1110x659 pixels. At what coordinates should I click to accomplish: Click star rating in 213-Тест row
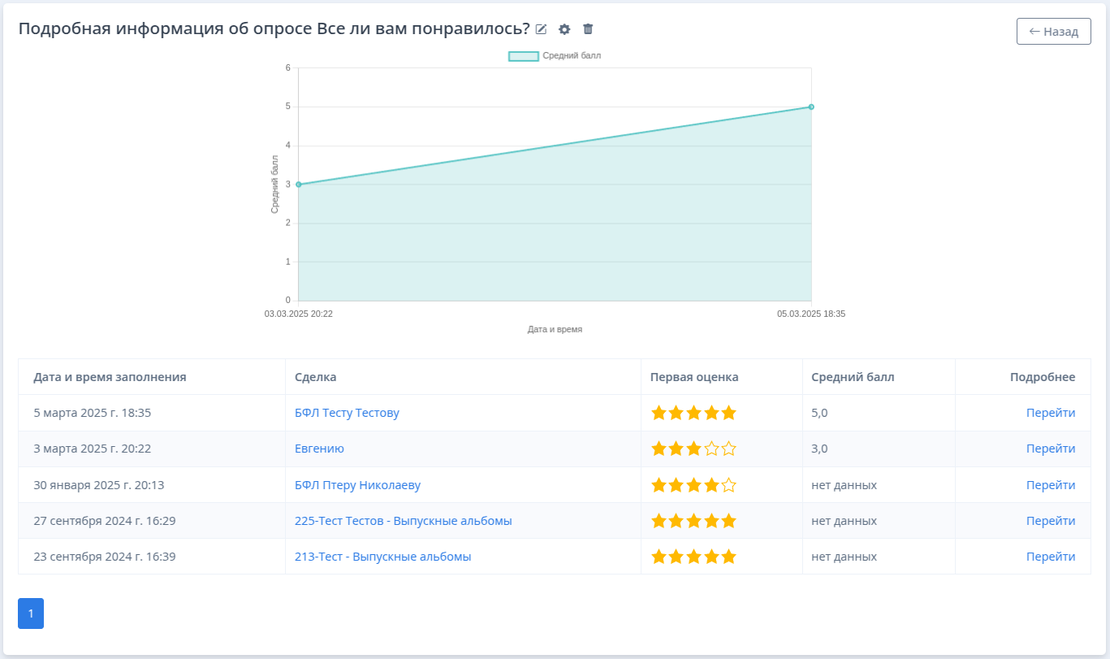point(693,557)
